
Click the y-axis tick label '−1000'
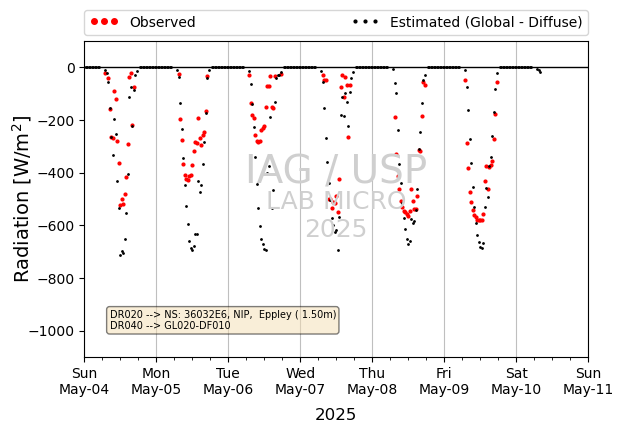52,331
